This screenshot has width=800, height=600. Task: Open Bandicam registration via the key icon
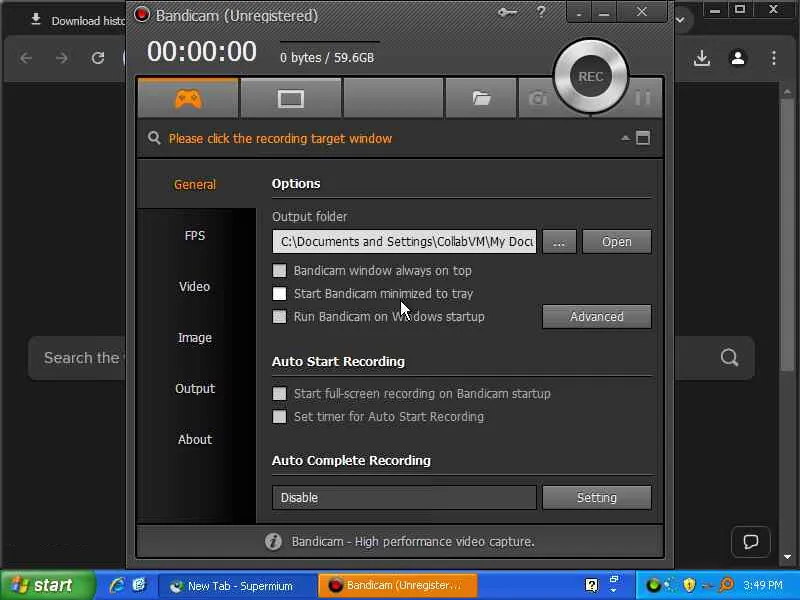coord(508,12)
